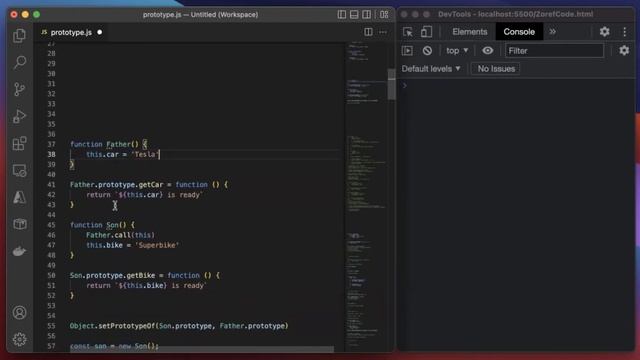This screenshot has width=640, height=360.
Task: Open editor More Actions ellipsis
Action: pos(383,32)
